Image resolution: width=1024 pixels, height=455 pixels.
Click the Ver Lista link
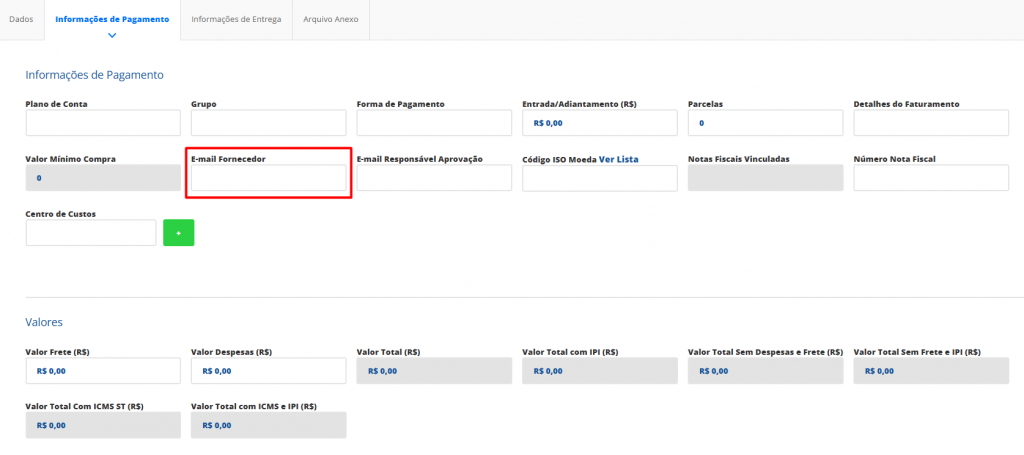pyautogui.click(x=618, y=159)
